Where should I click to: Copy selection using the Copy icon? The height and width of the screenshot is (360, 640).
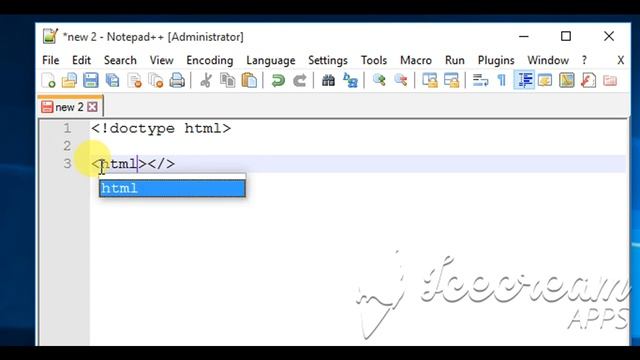pos(227,80)
